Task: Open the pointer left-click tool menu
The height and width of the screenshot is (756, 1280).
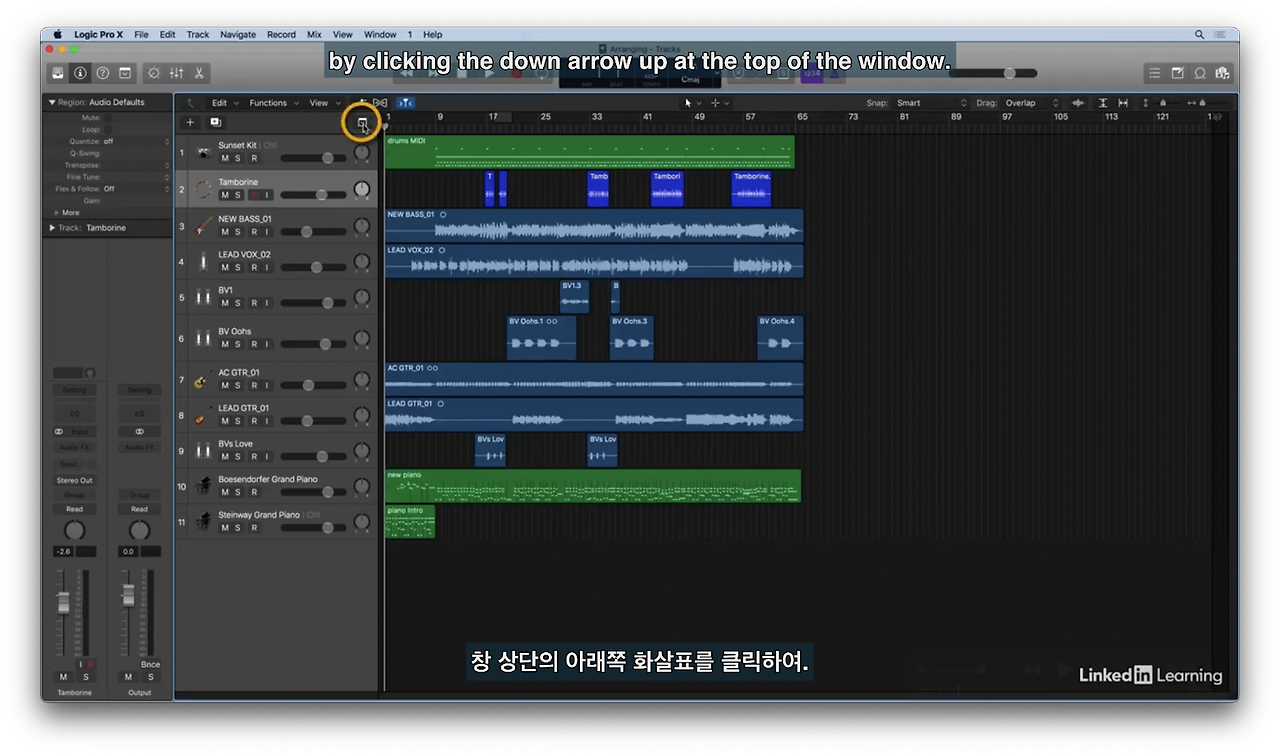Action: [x=693, y=103]
